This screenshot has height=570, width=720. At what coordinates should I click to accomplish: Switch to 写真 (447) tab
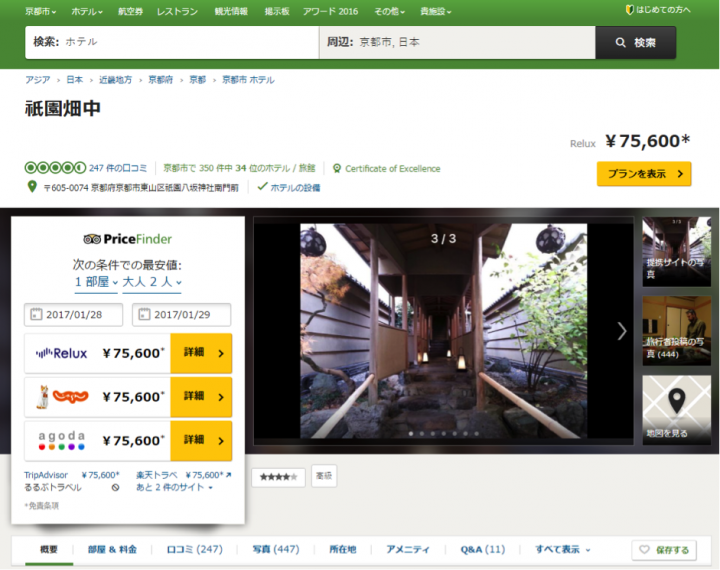[x=276, y=549]
